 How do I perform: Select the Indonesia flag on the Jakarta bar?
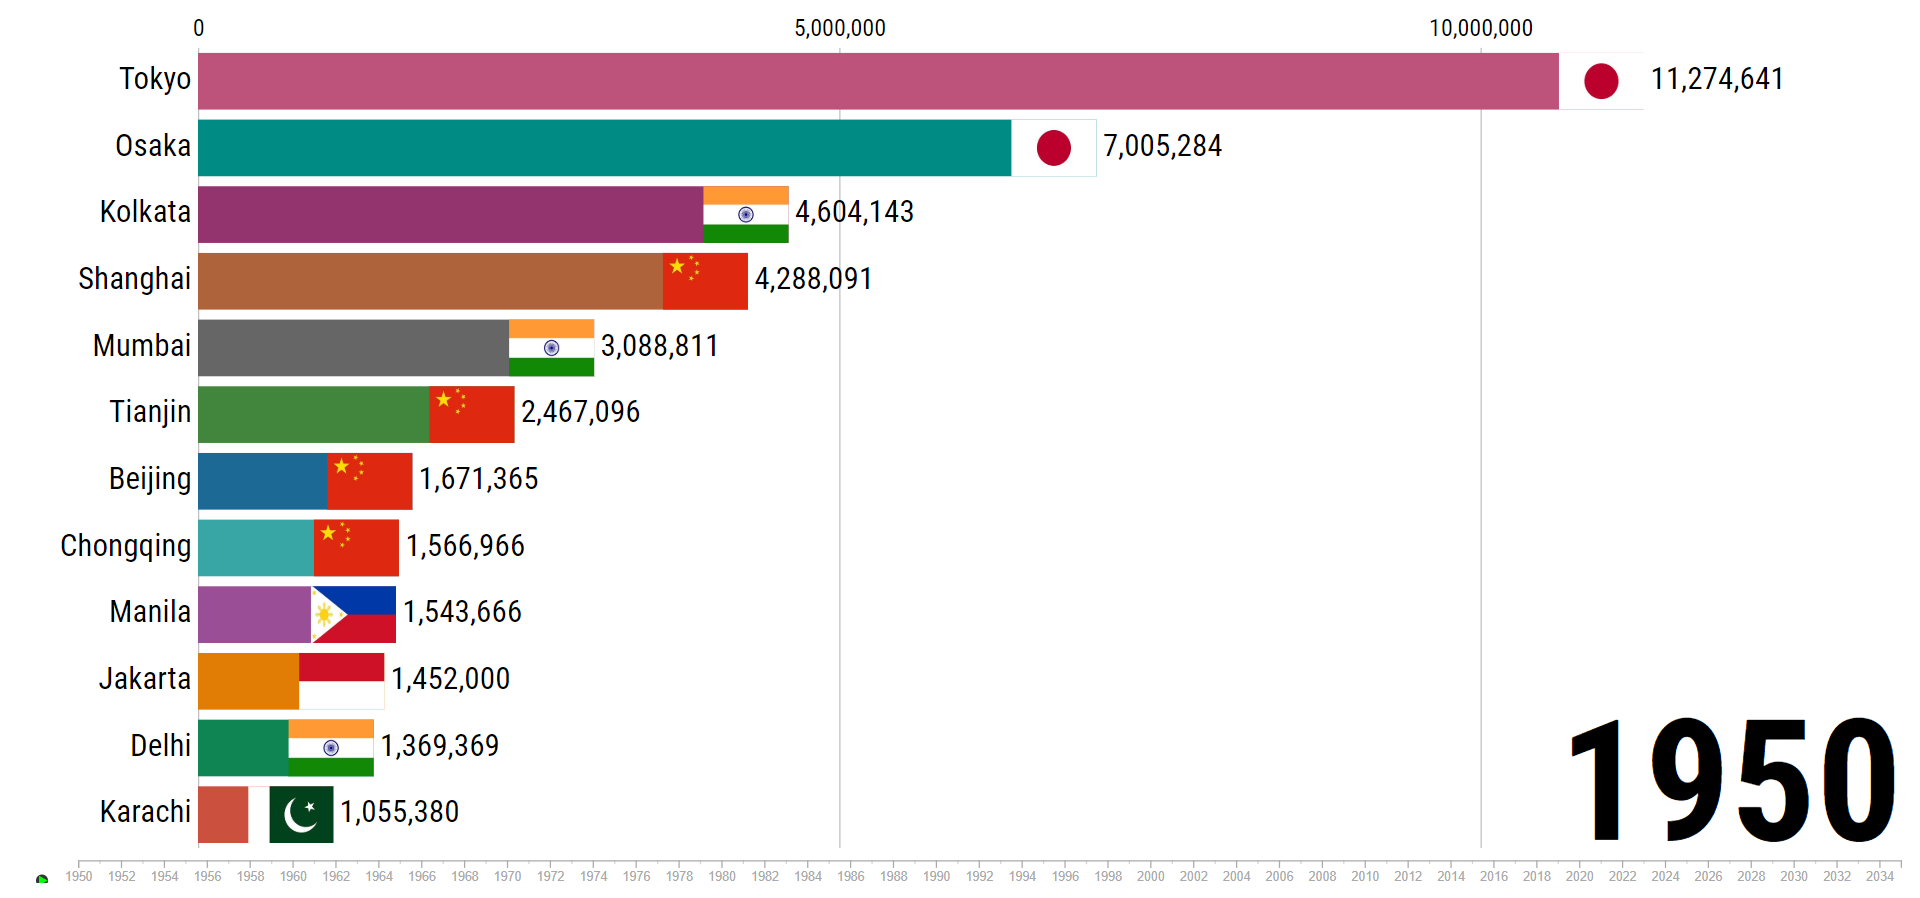click(341, 681)
